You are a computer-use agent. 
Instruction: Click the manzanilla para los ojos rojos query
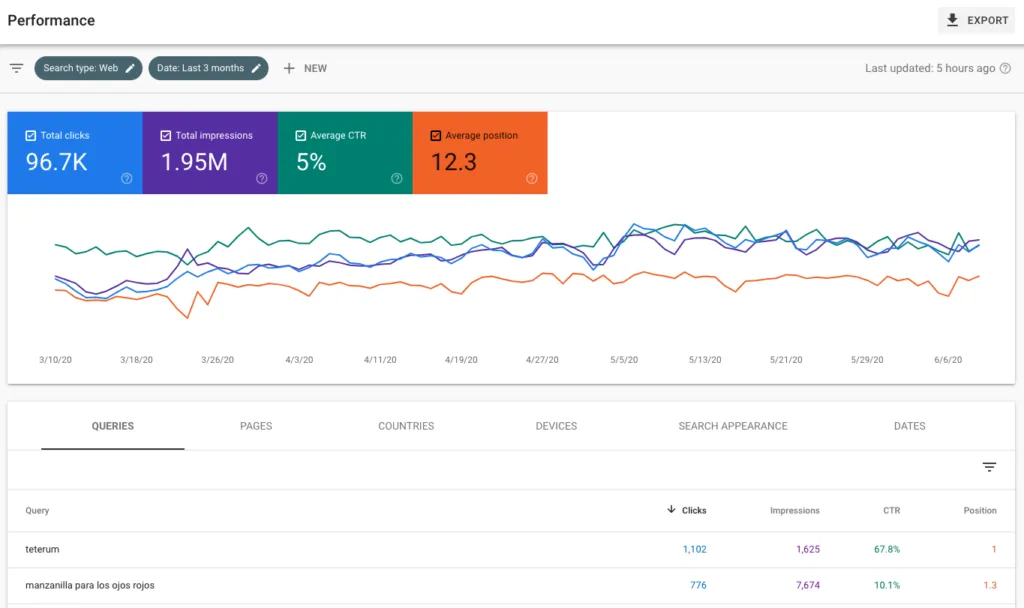[x=89, y=585]
